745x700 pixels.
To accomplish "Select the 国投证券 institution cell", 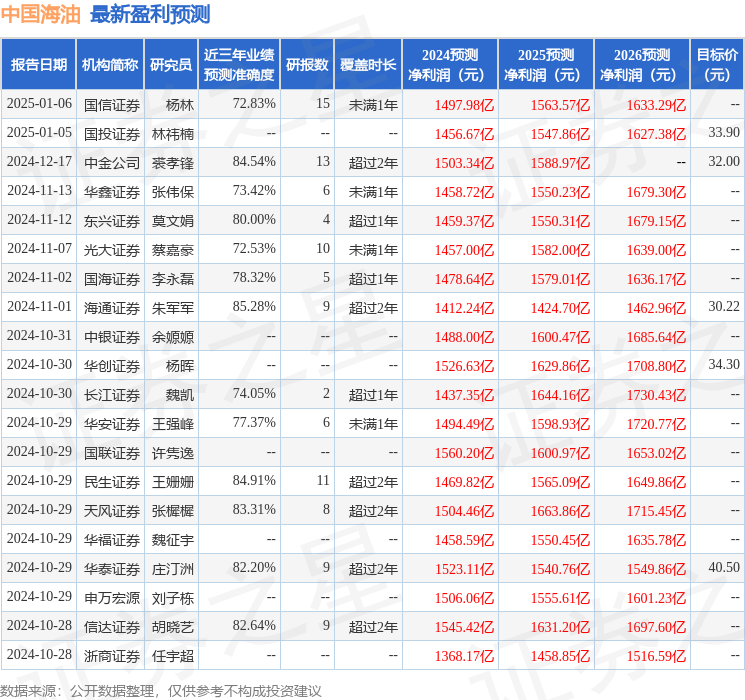I will pos(112,134).
